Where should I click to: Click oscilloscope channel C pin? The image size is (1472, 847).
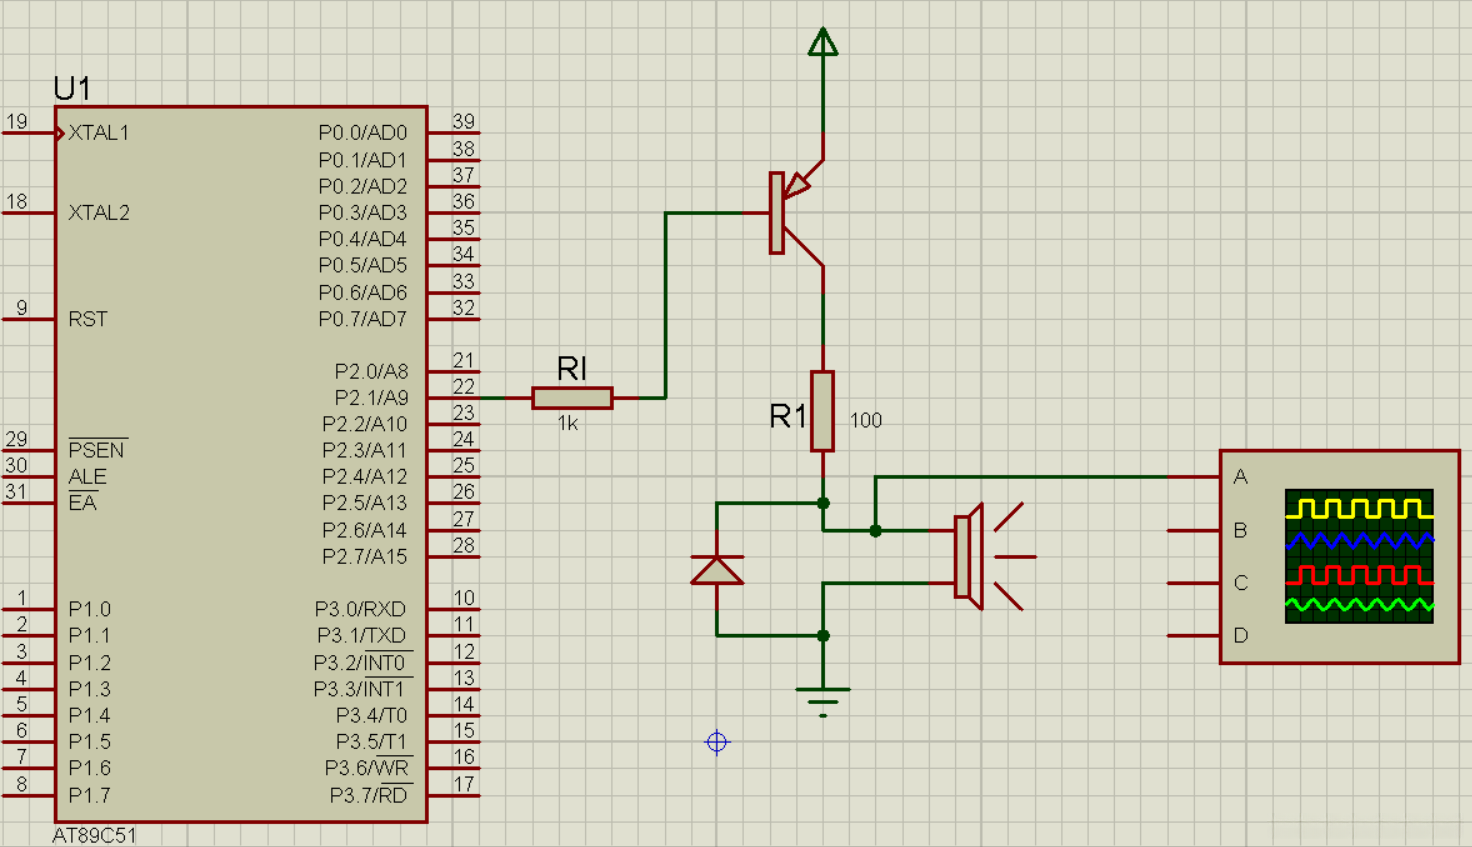click(1195, 583)
